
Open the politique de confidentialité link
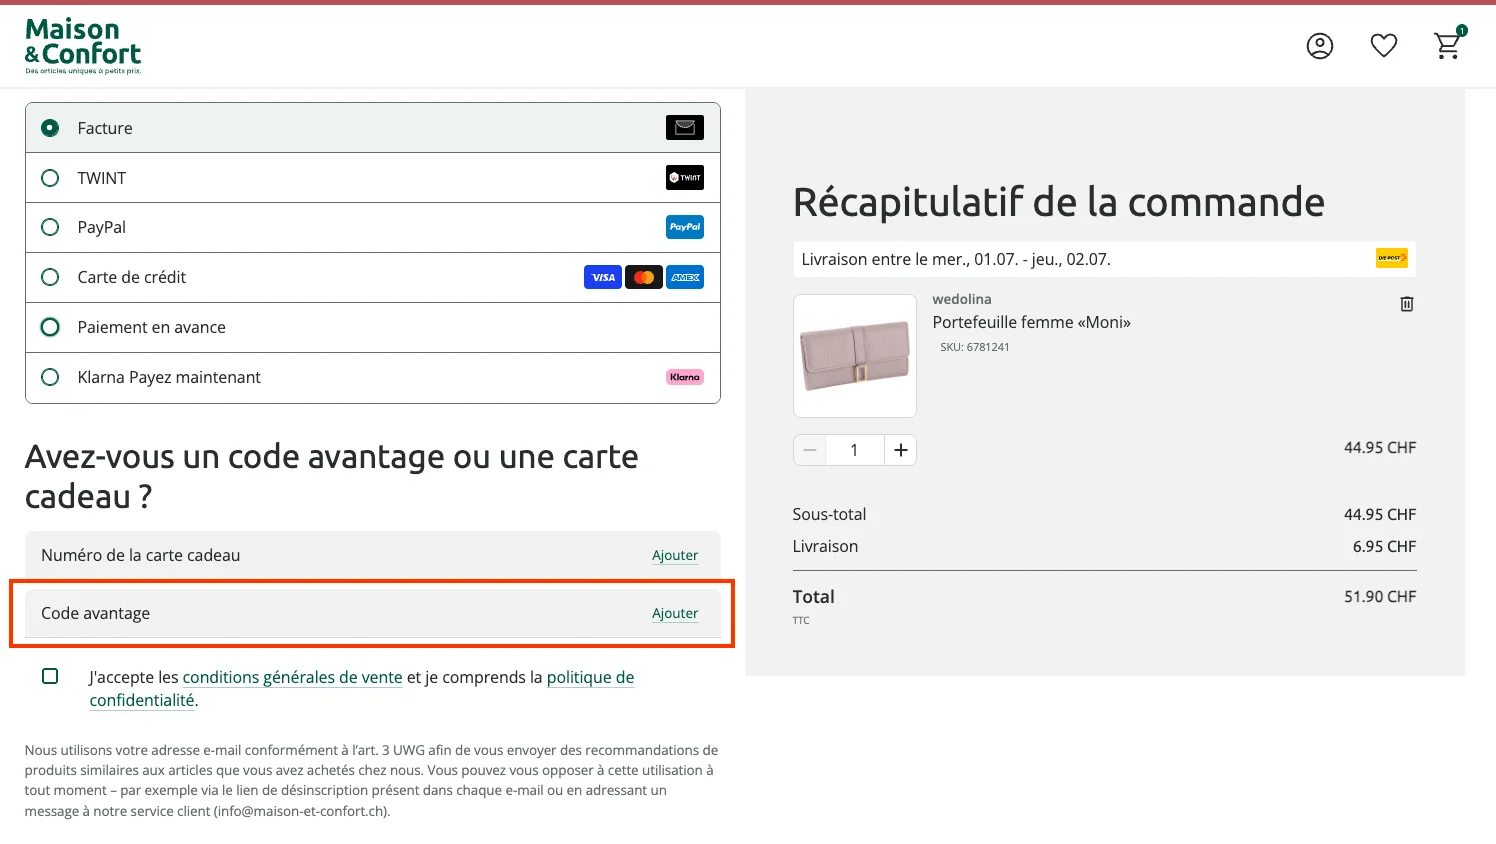coord(362,689)
